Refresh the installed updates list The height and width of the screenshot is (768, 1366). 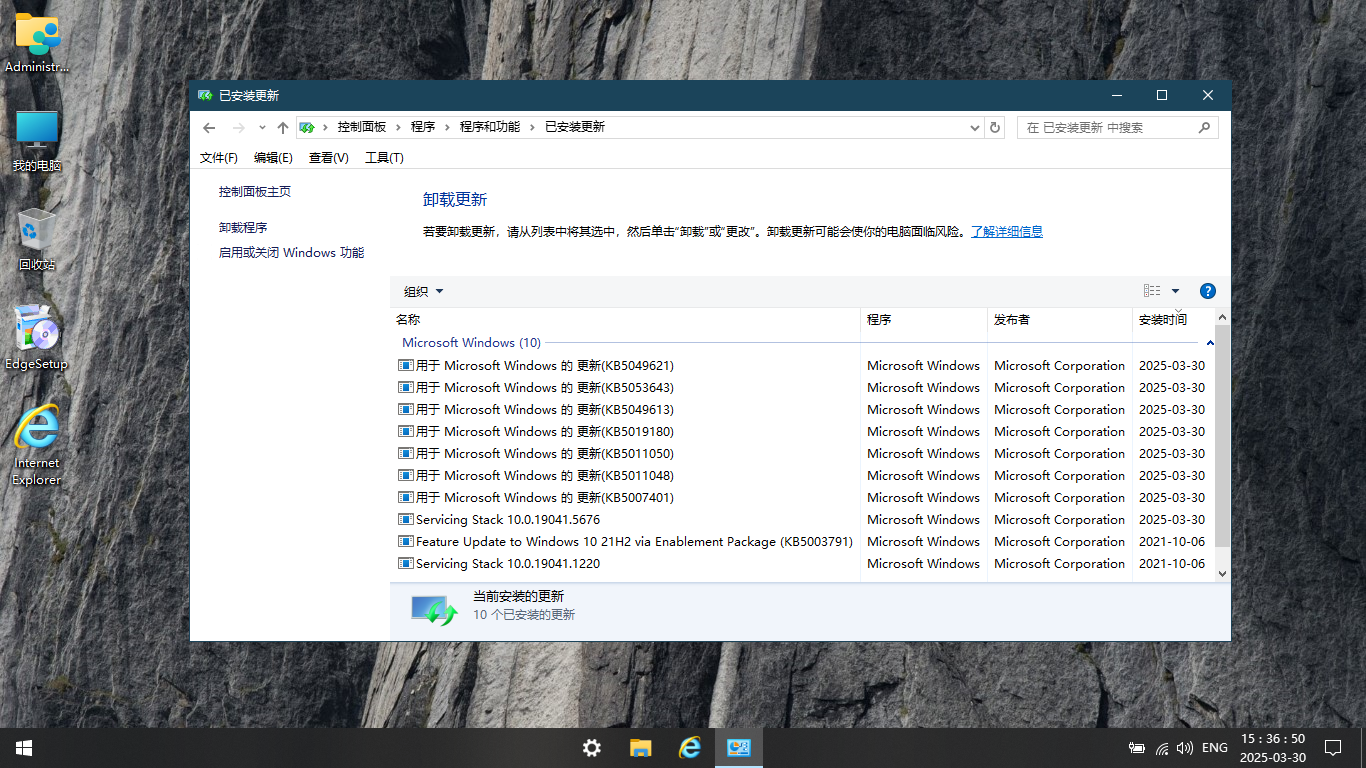994,128
